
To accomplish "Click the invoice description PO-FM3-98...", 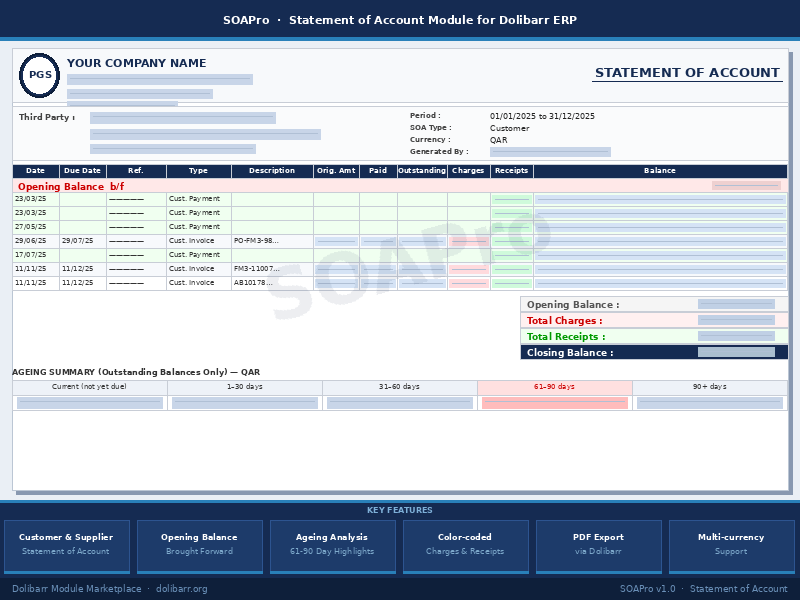I will [x=256, y=241].
